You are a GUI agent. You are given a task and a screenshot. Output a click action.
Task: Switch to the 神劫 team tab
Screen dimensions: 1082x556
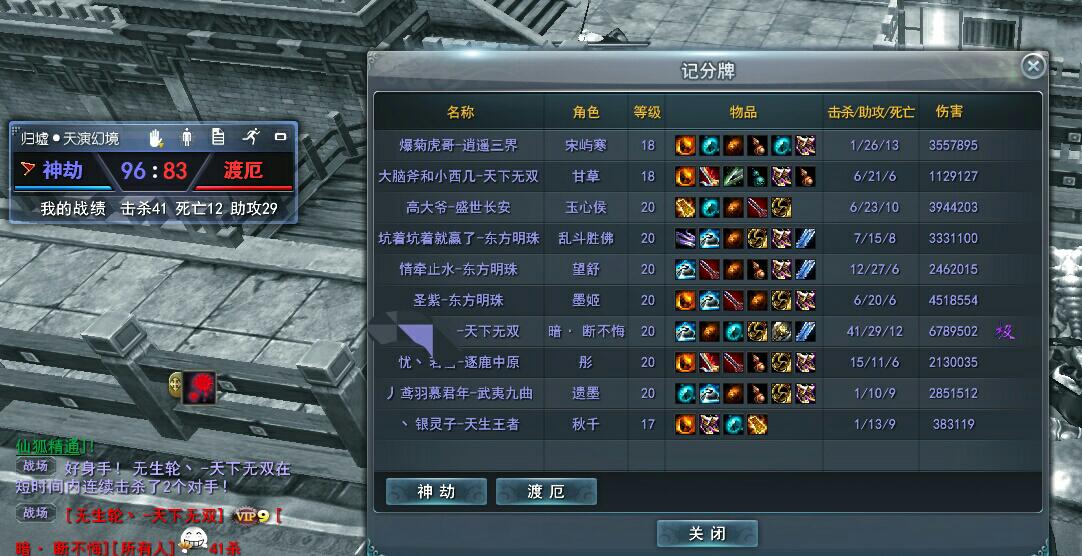436,492
